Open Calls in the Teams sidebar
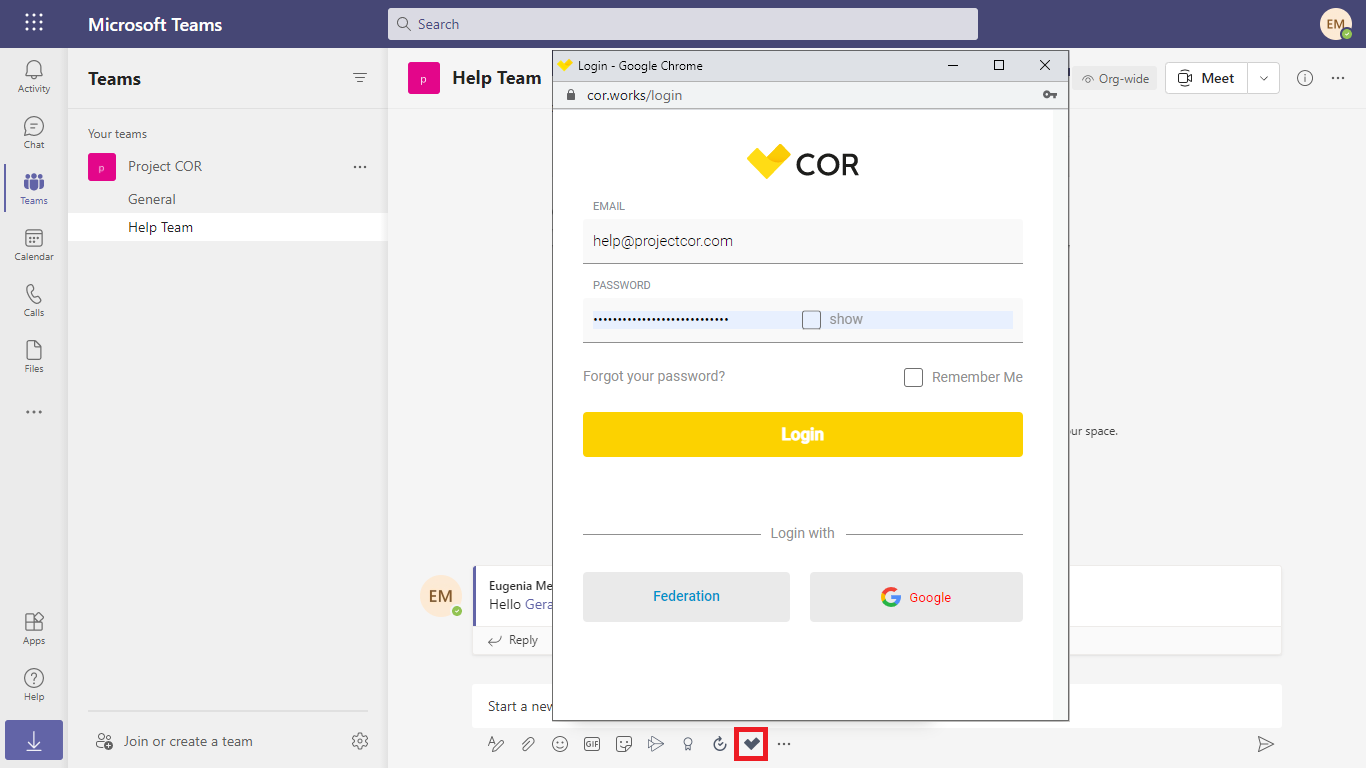 click(34, 300)
